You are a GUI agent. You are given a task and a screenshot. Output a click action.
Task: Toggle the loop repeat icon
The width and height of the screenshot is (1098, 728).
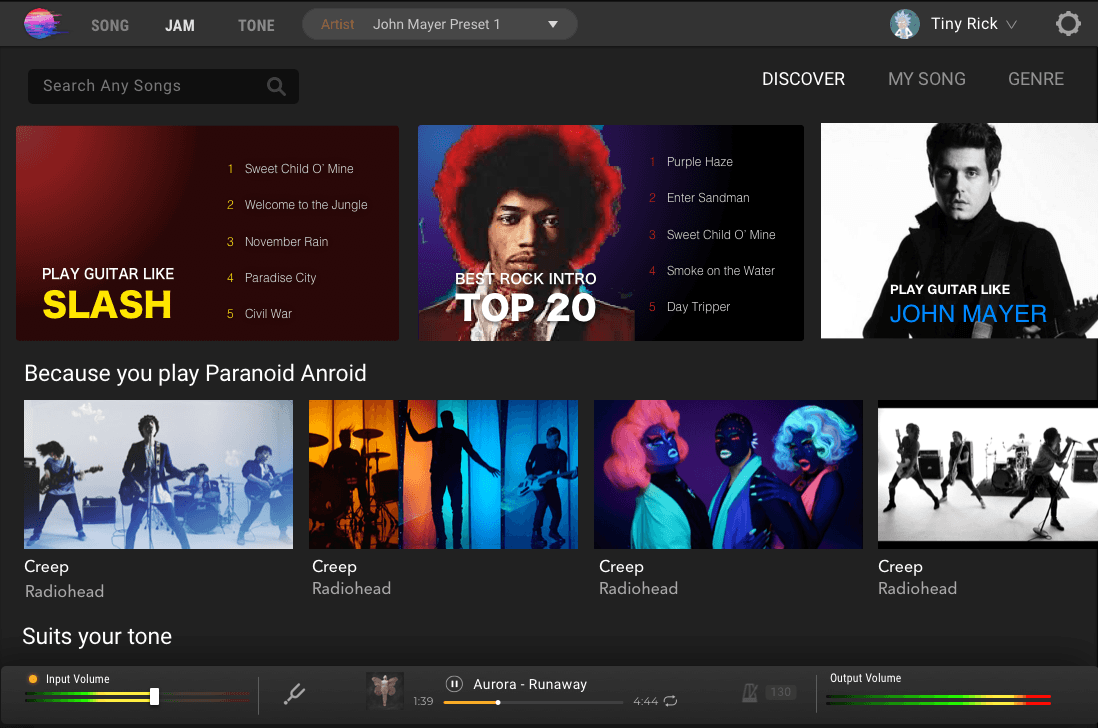[670, 701]
